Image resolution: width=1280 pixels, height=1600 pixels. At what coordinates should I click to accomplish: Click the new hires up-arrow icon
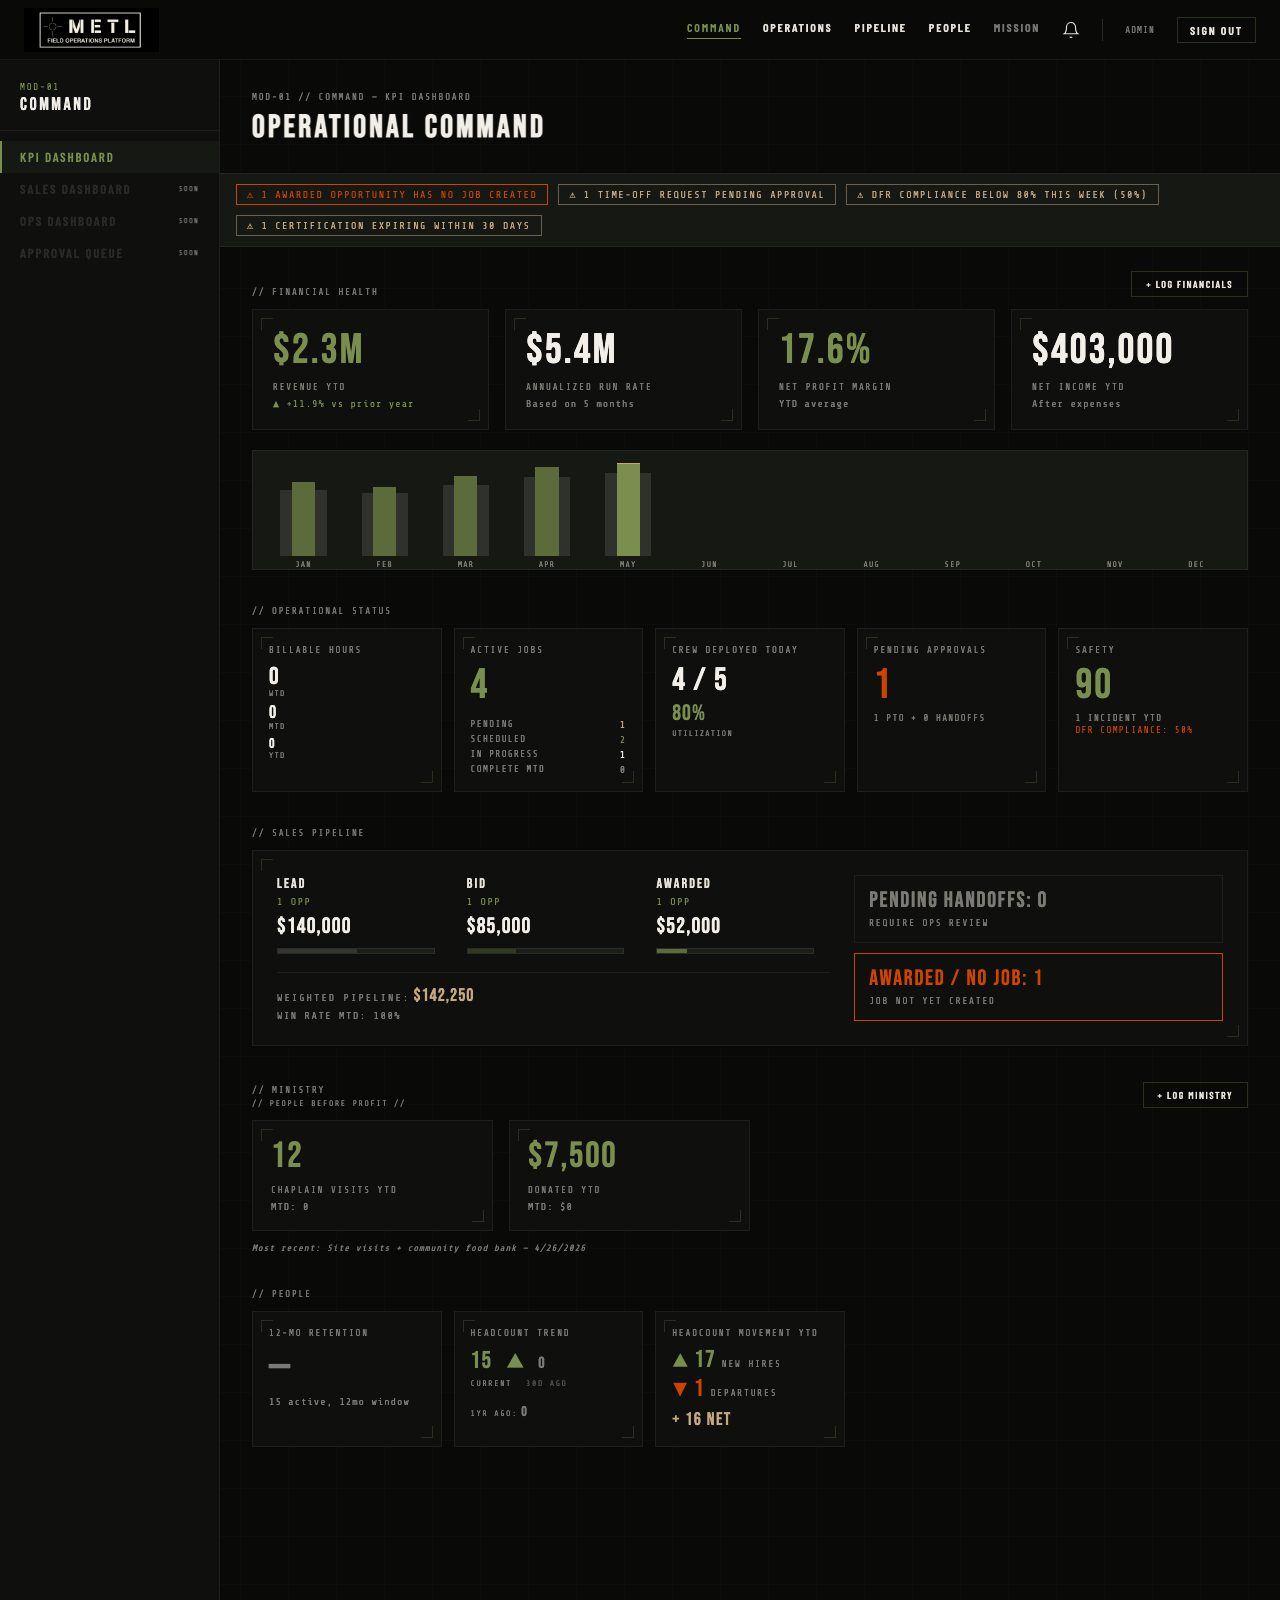680,1360
